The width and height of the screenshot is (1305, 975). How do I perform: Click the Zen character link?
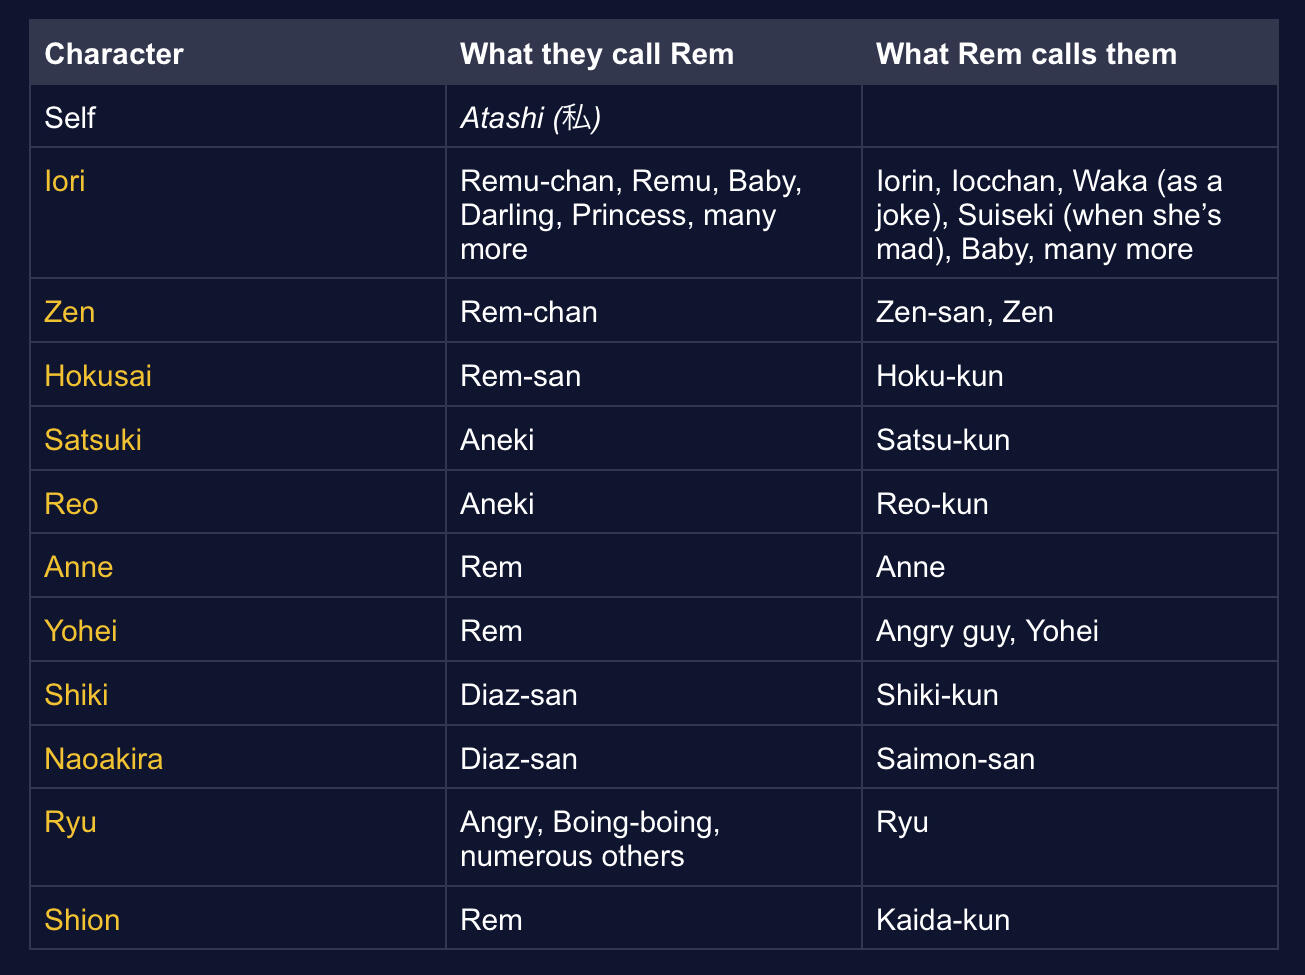tap(70, 312)
